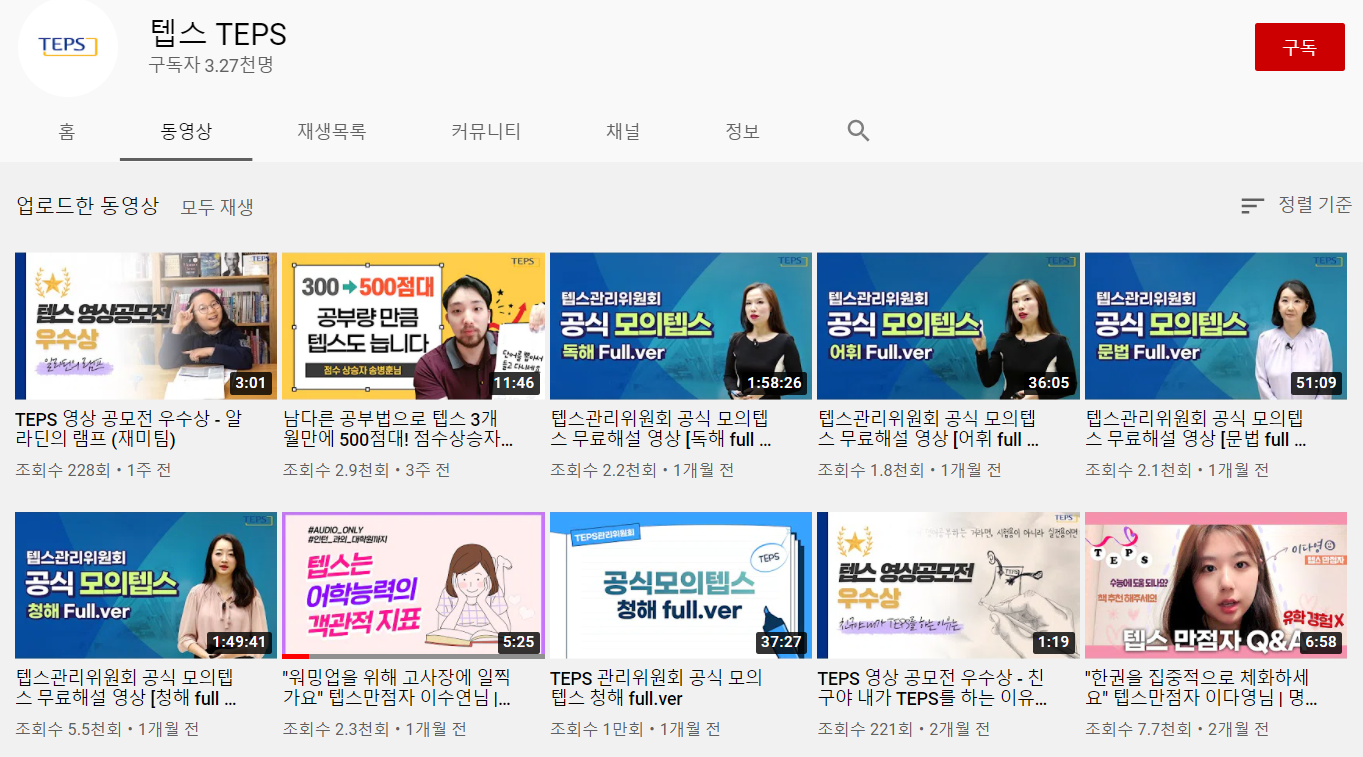Image resolution: width=1363 pixels, height=757 pixels.
Task: Select the 동영상 tab
Action: point(186,131)
